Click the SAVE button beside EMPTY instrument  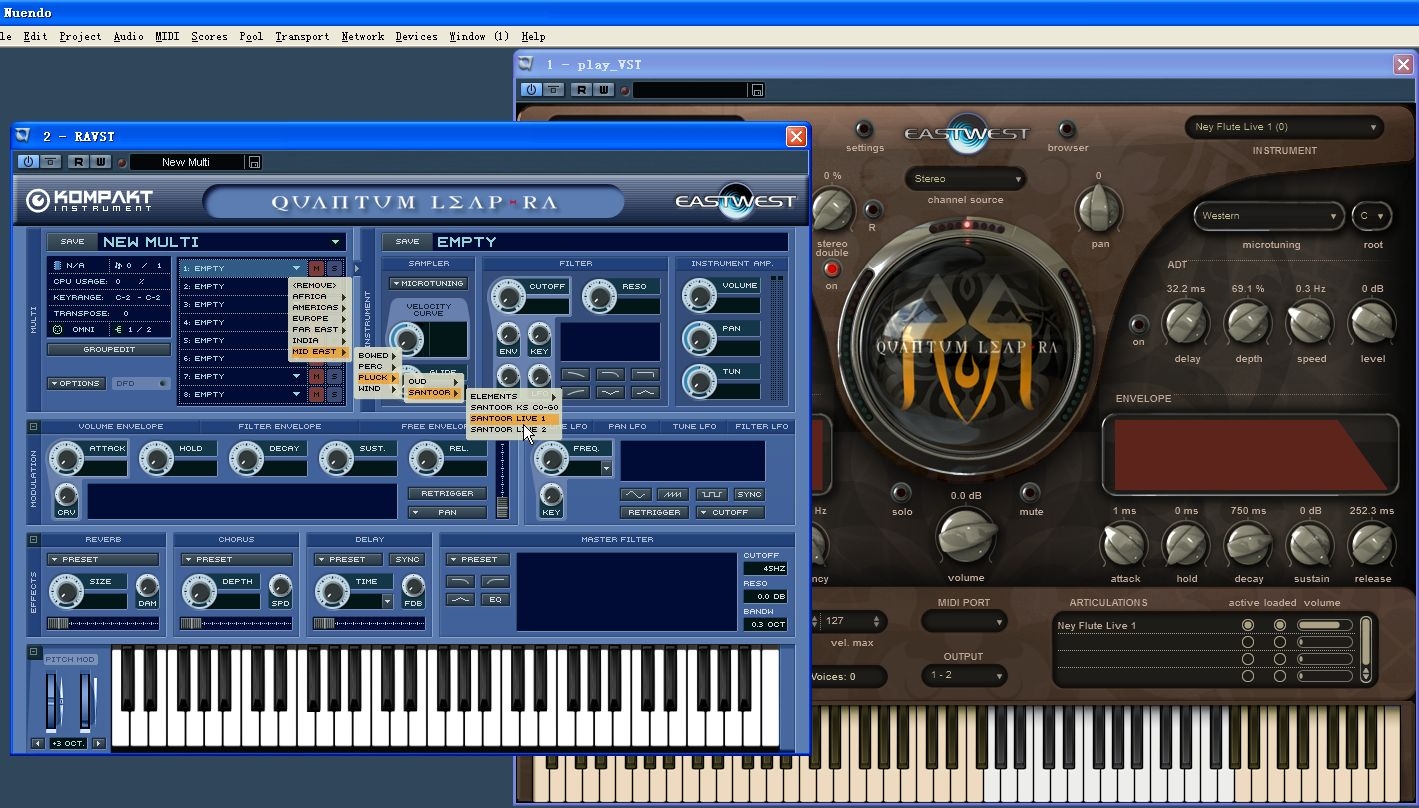(406, 242)
